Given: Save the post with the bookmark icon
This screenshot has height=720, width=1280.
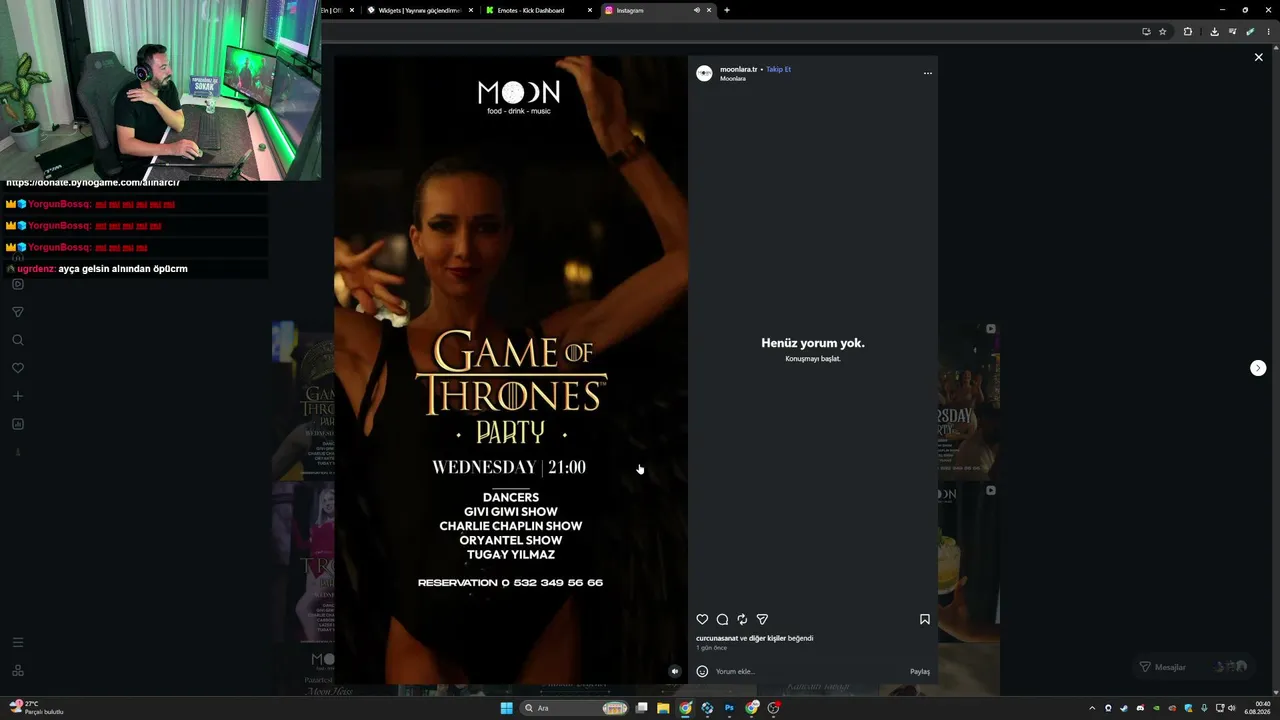Looking at the screenshot, I should pos(925,620).
